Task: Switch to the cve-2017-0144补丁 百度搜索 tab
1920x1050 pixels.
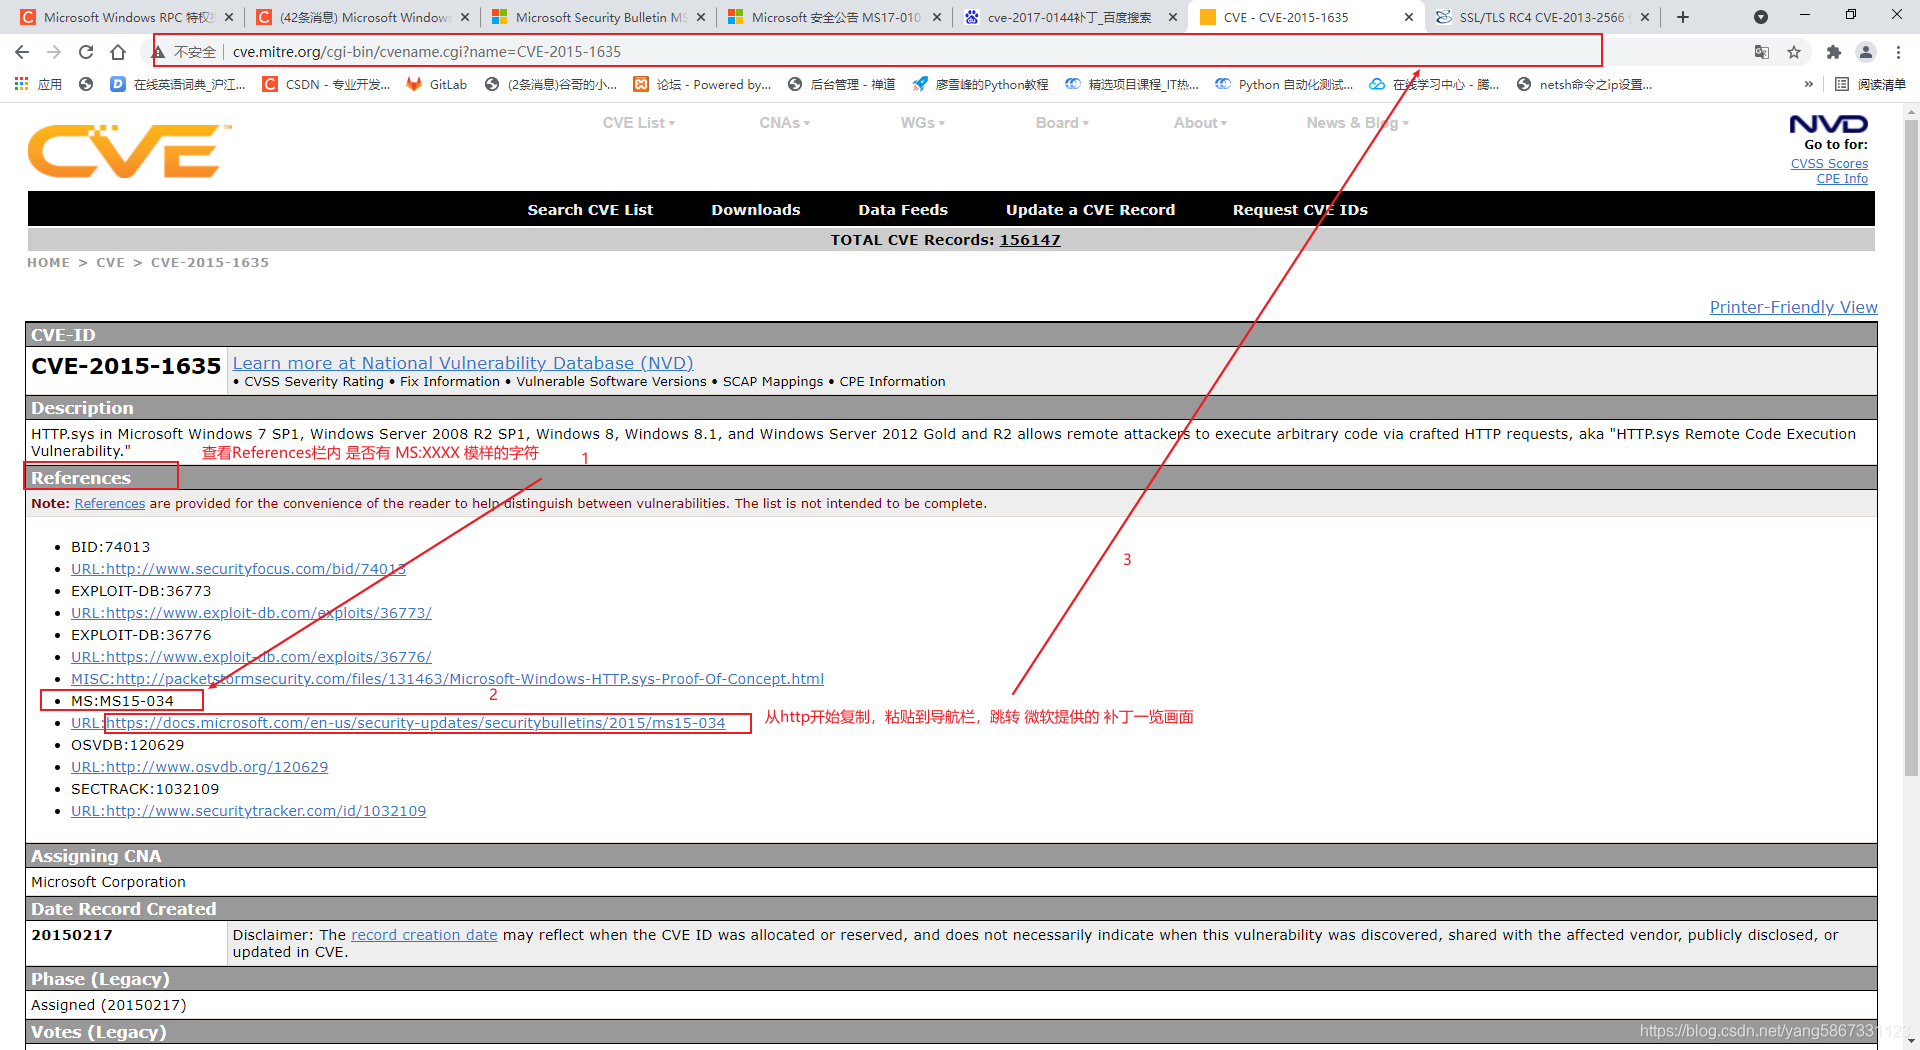Action: tap(1069, 17)
